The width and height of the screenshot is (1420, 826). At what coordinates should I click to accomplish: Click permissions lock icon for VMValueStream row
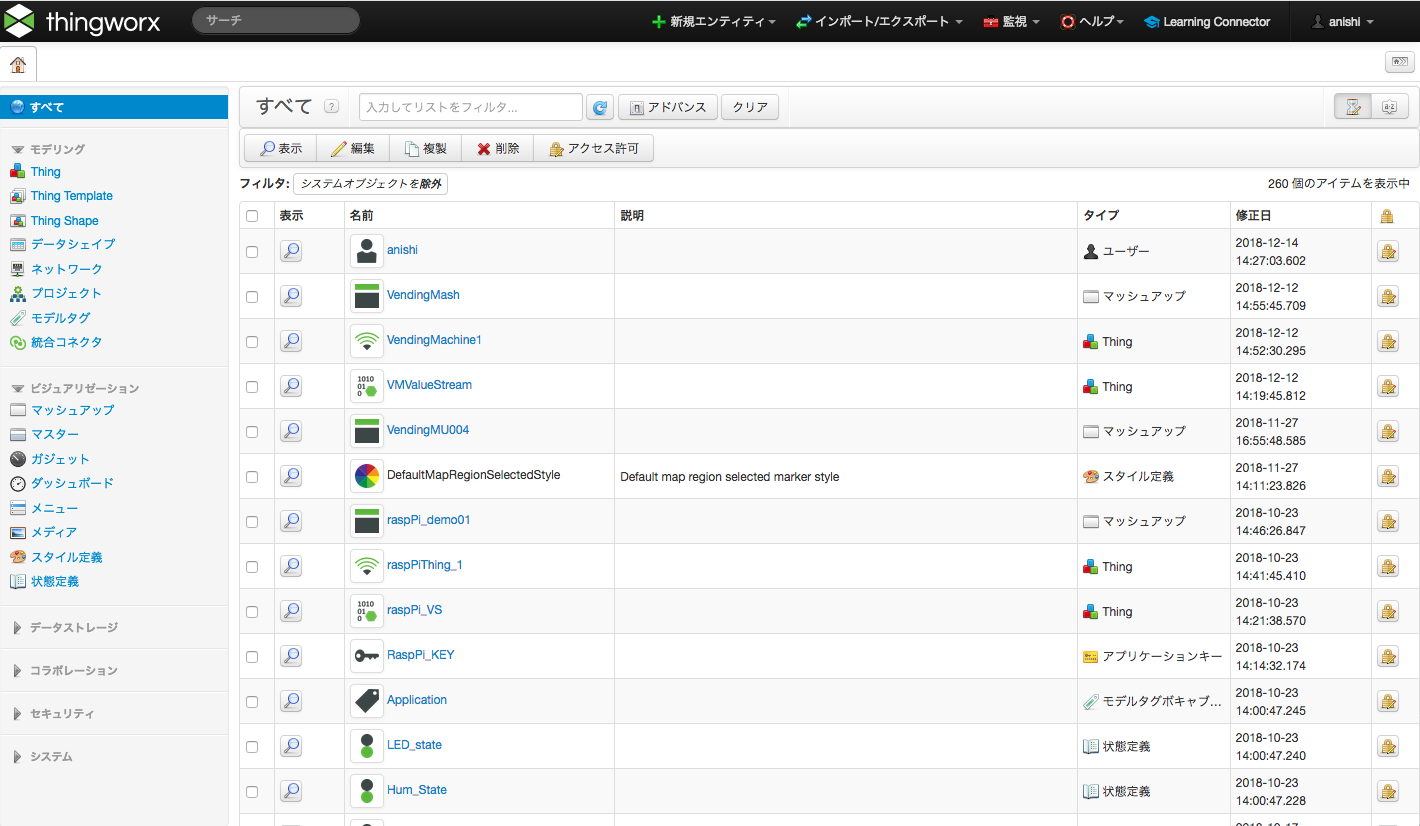point(1387,387)
